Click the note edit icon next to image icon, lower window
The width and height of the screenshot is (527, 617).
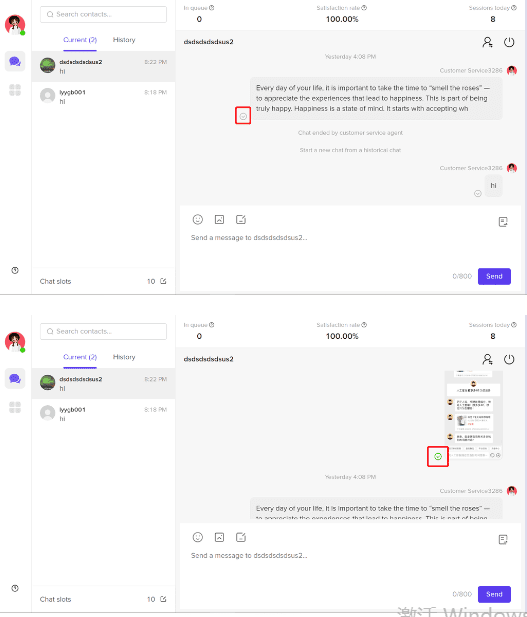pyautogui.click(x=241, y=537)
